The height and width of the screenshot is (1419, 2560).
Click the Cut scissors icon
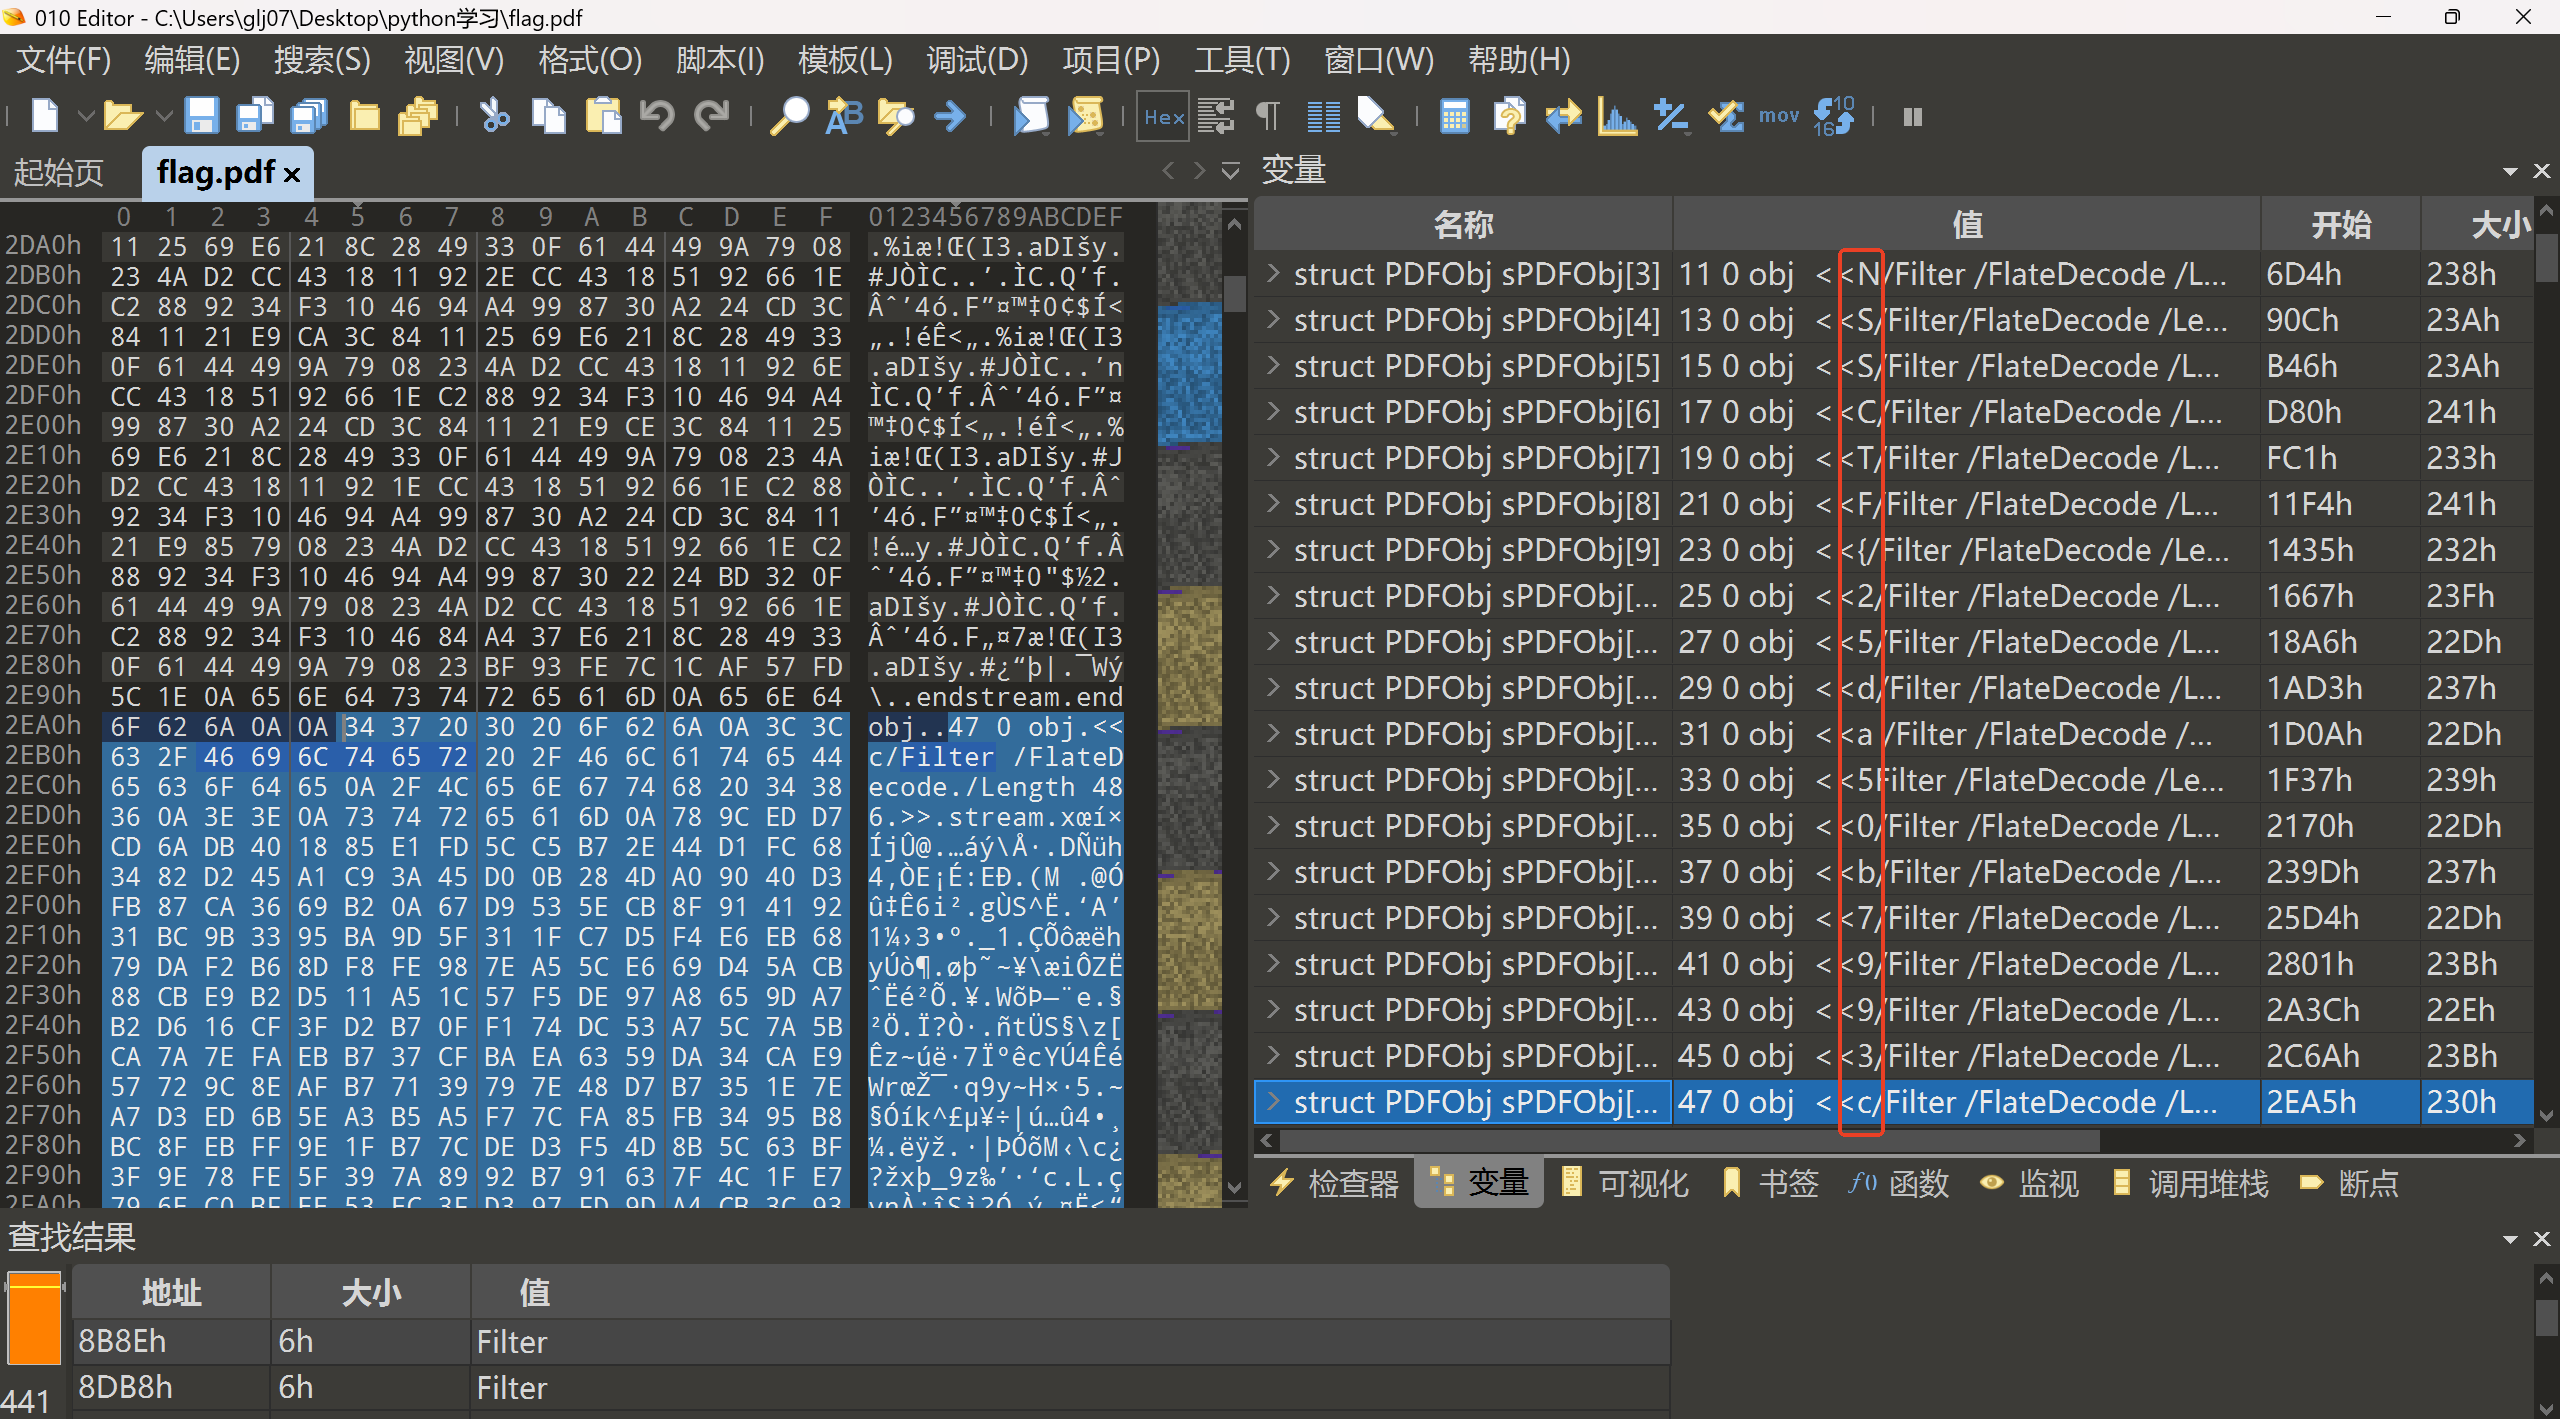pyautogui.click(x=494, y=117)
